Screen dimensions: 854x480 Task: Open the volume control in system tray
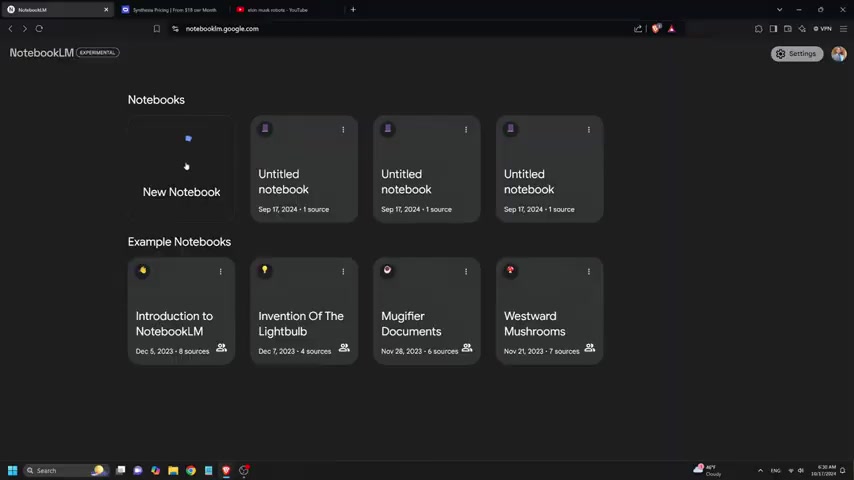[x=801, y=470]
